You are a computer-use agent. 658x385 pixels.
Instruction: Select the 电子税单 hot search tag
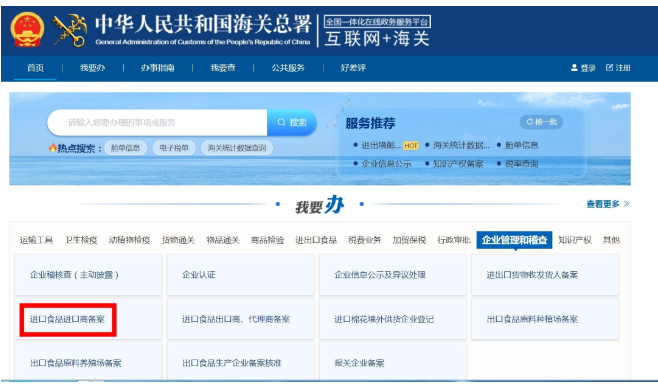174,148
